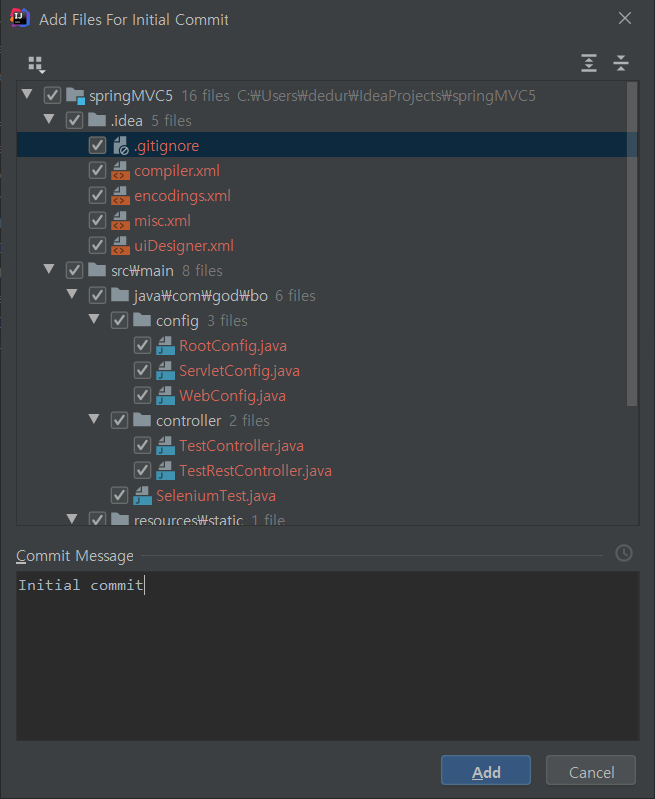The image size is (655, 799).
Task: Click the uiDesigner.xml file icon
Action: coord(120,246)
